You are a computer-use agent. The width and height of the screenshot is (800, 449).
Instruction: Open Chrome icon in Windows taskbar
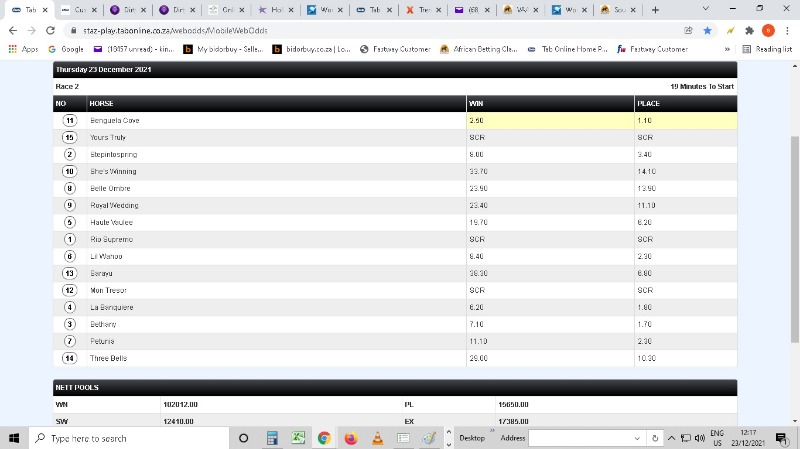(324, 438)
